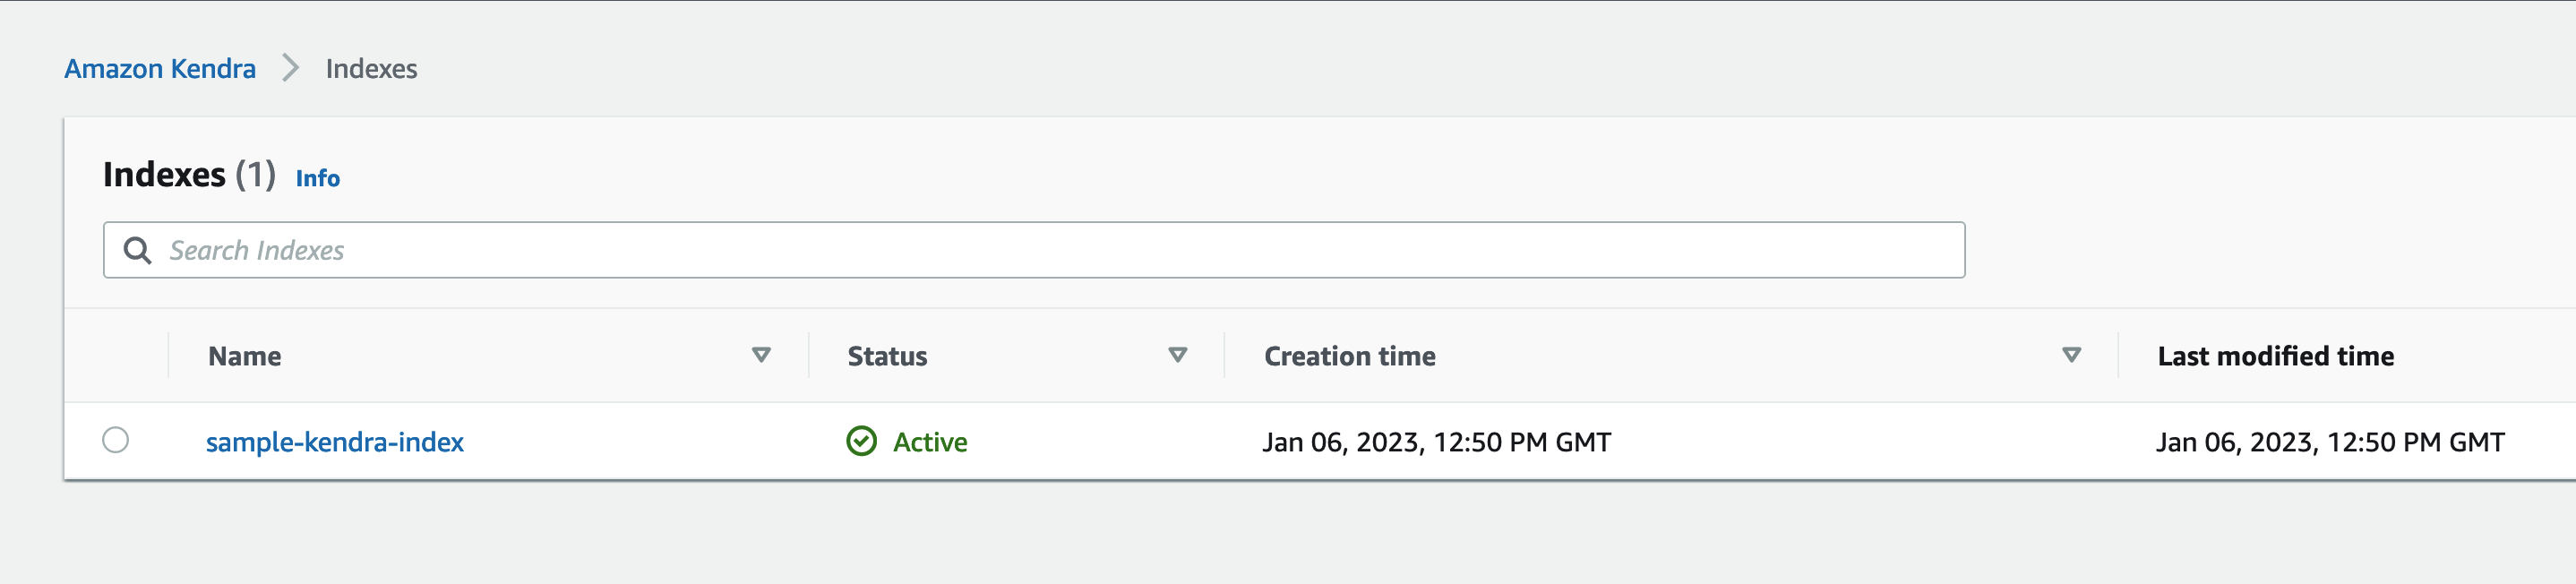Screen dimensions: 2576x584
Task: Open the Amazon Kendra breadcrumb link
Action: pyautogui.click(x=160, y=68)
